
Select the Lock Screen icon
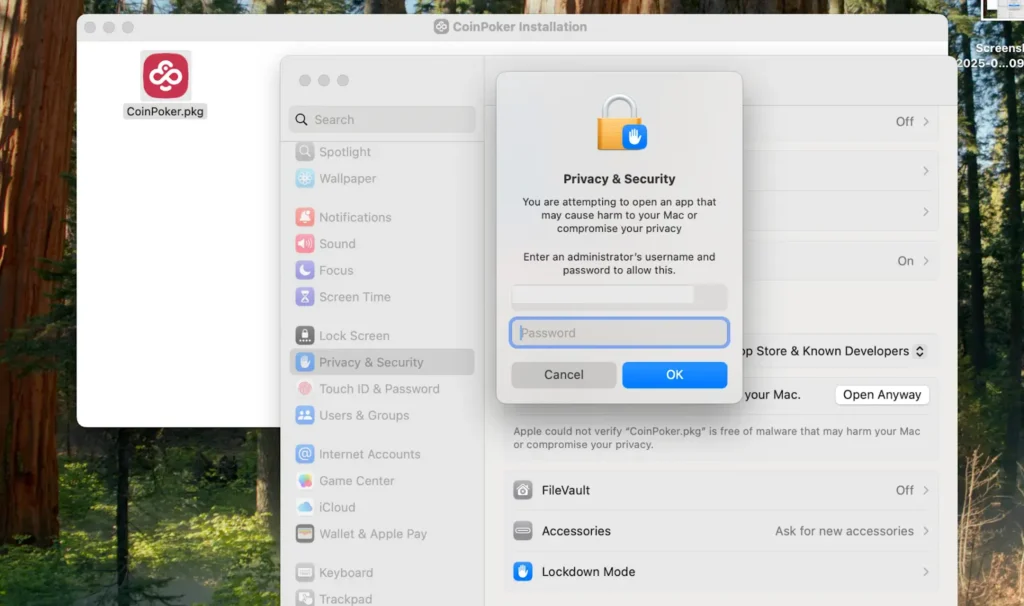pyautogui.click(x=305, y=336)
